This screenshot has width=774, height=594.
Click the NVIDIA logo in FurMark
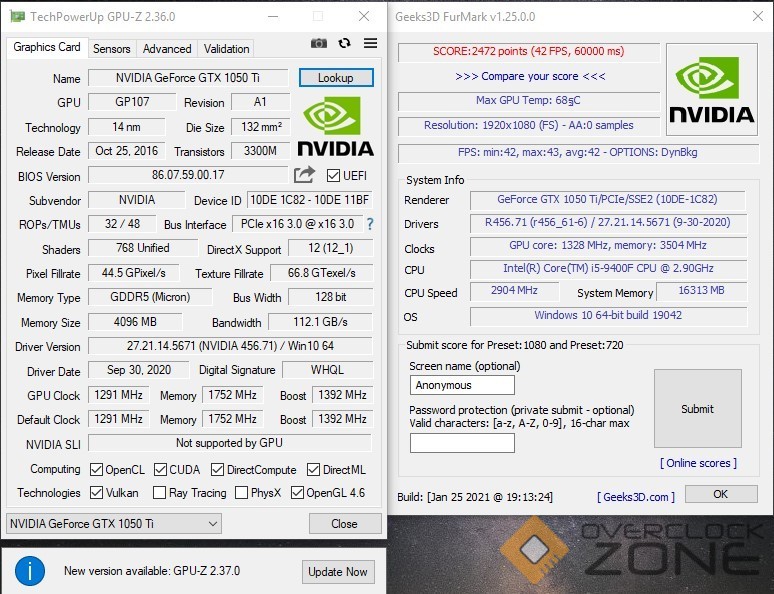coord(711,90)
